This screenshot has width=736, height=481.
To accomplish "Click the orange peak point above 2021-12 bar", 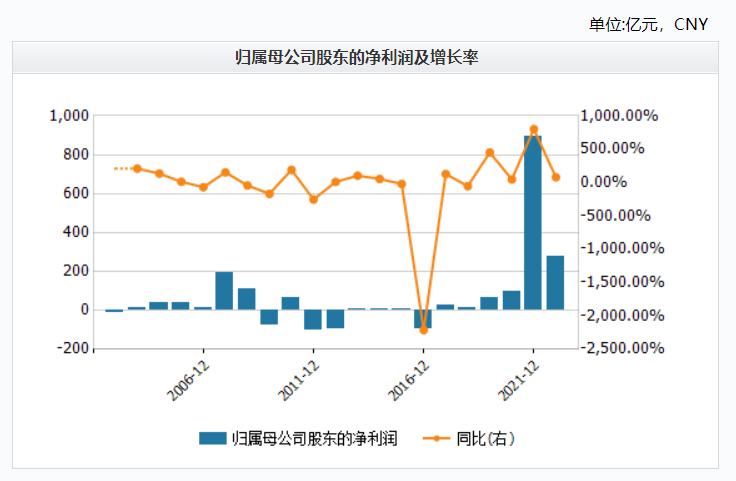I will (533, 129).
